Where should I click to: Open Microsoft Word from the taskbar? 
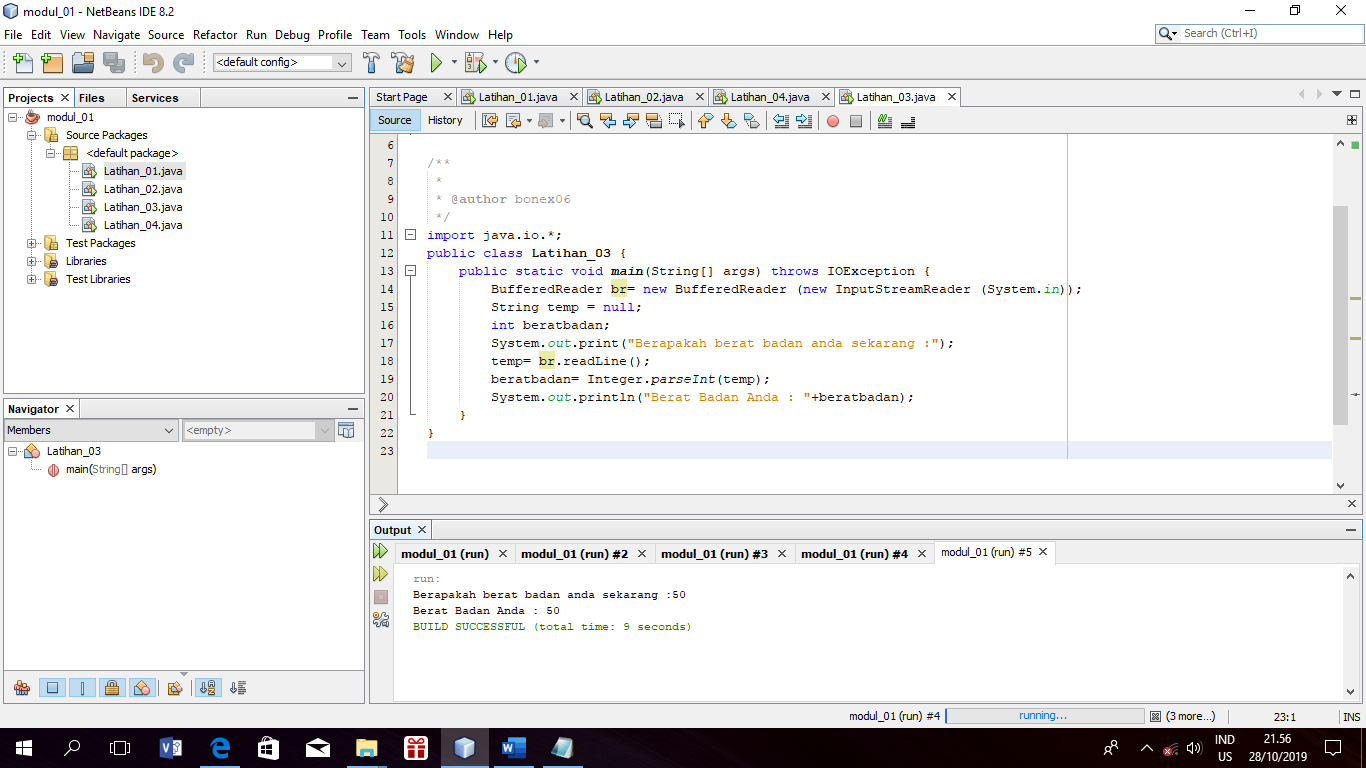(514, 747)
